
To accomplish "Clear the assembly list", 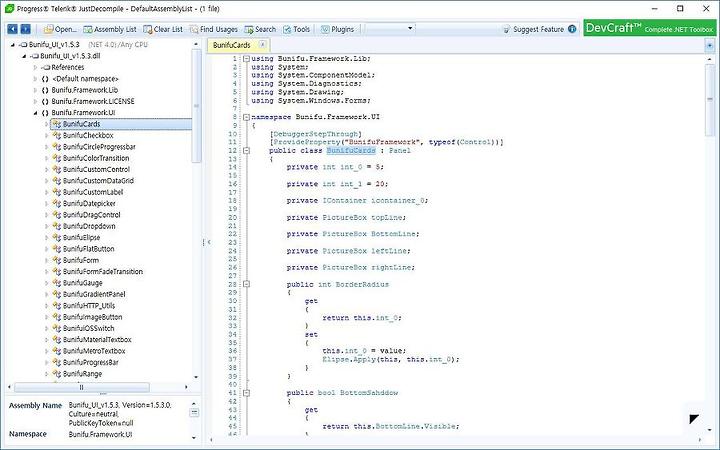I will tap(163, 29).
